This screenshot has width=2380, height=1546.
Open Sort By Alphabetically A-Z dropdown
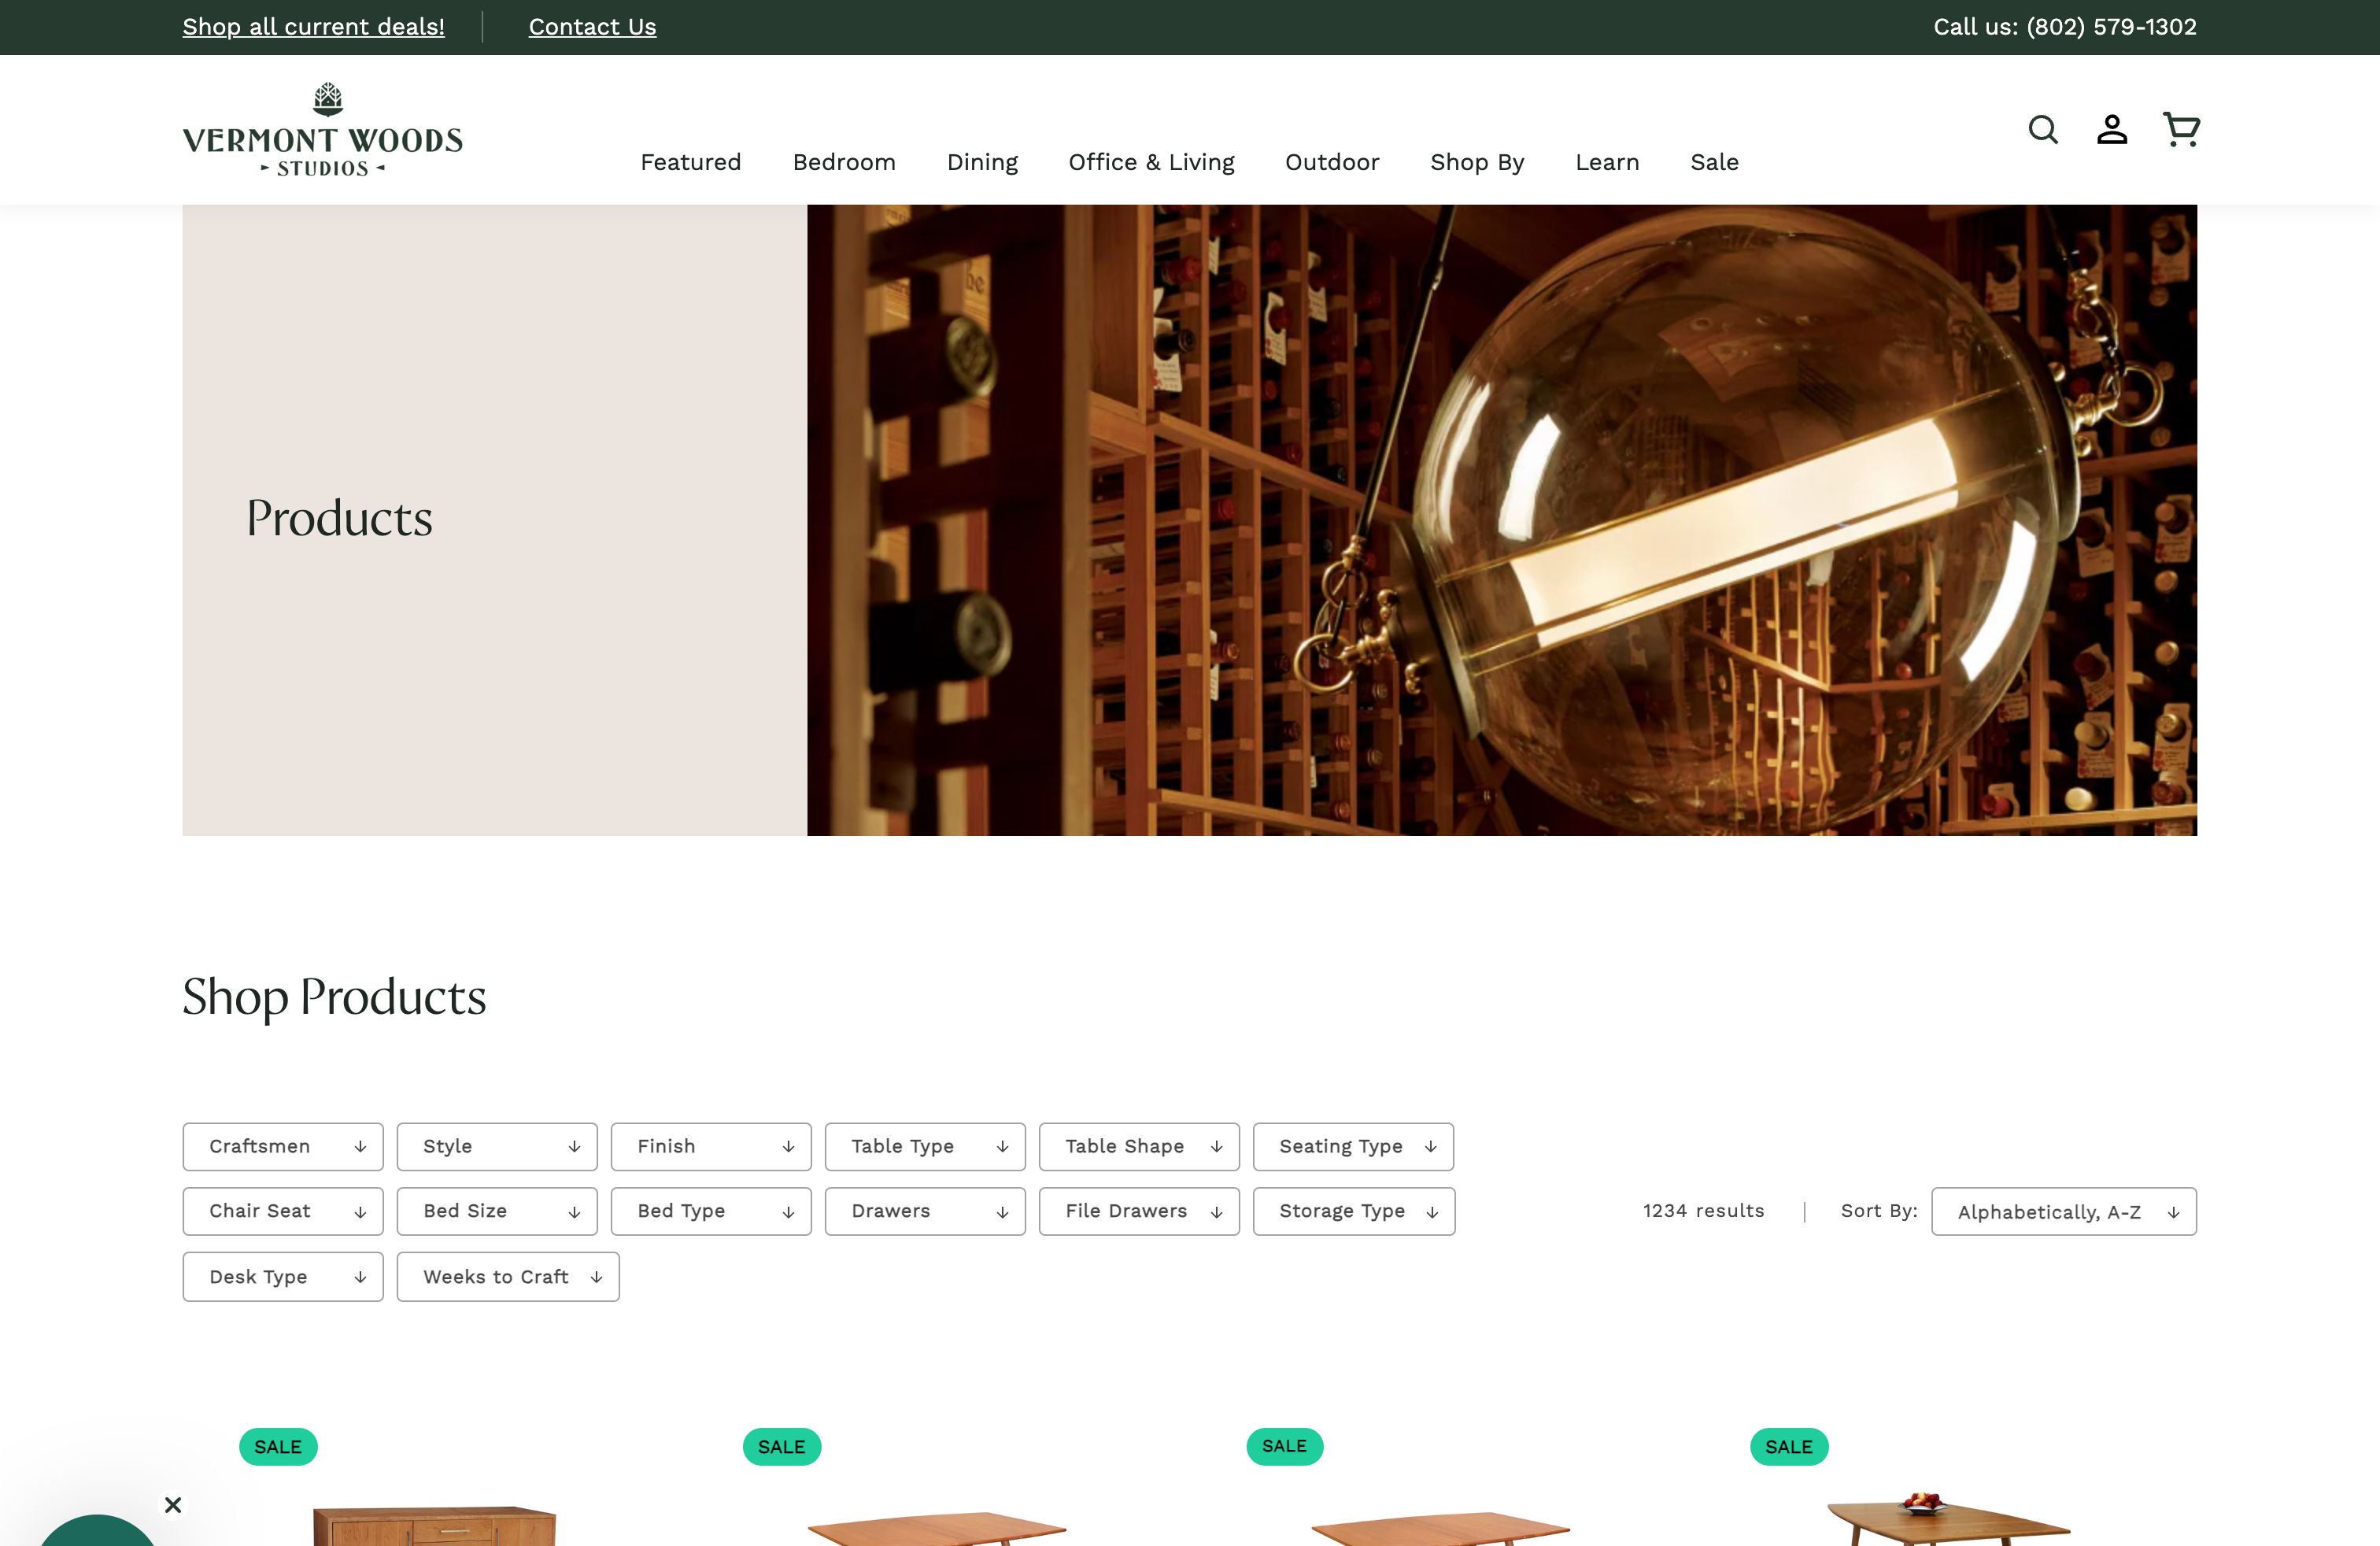2063,1212
